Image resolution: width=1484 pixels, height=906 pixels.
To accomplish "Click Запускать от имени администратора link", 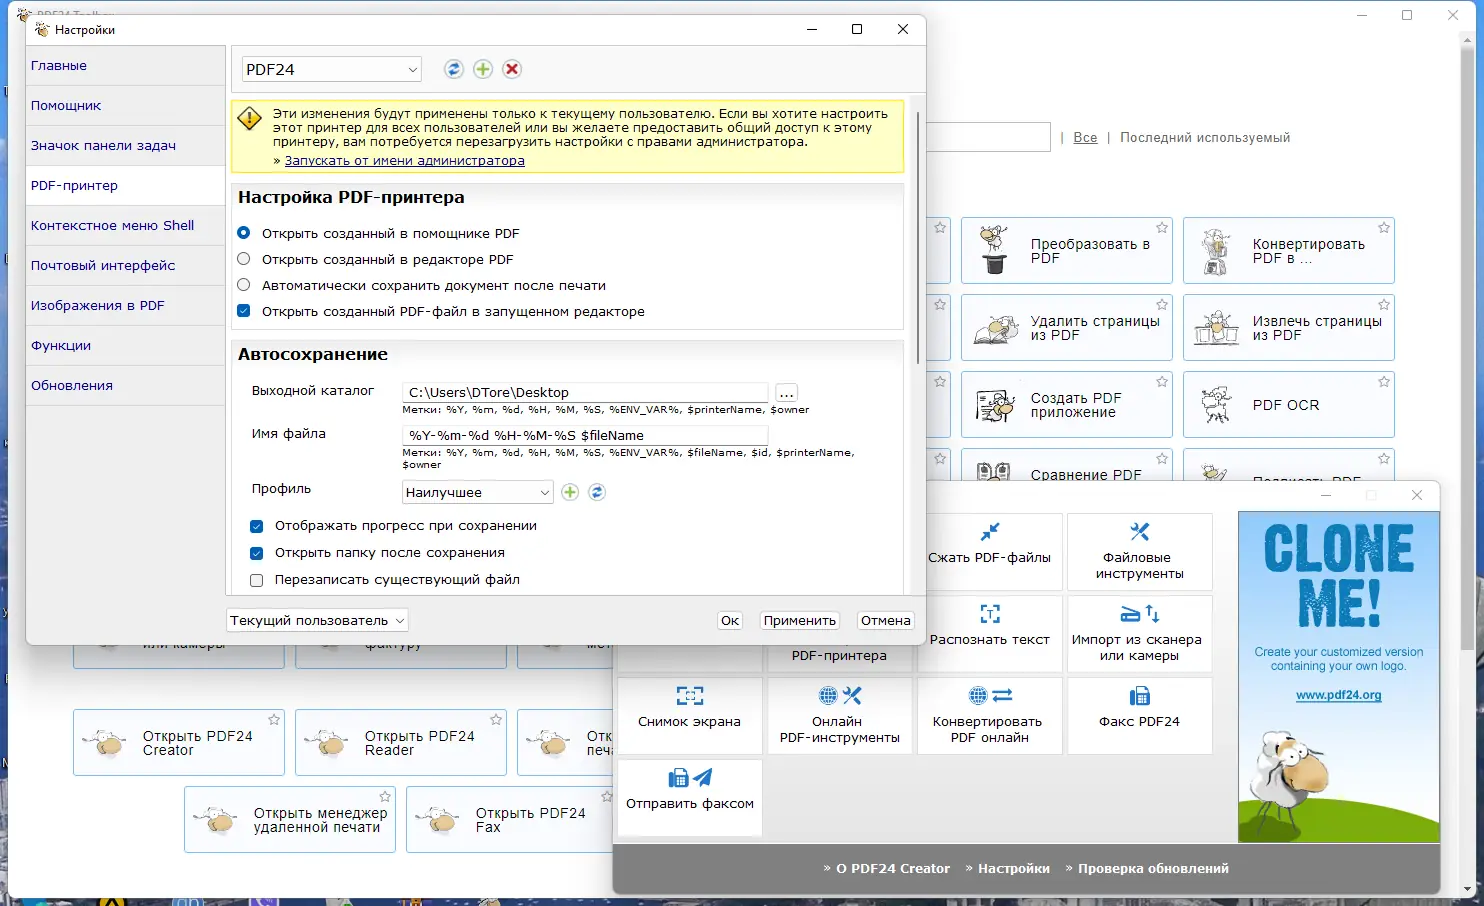I will tap(404, 161).
